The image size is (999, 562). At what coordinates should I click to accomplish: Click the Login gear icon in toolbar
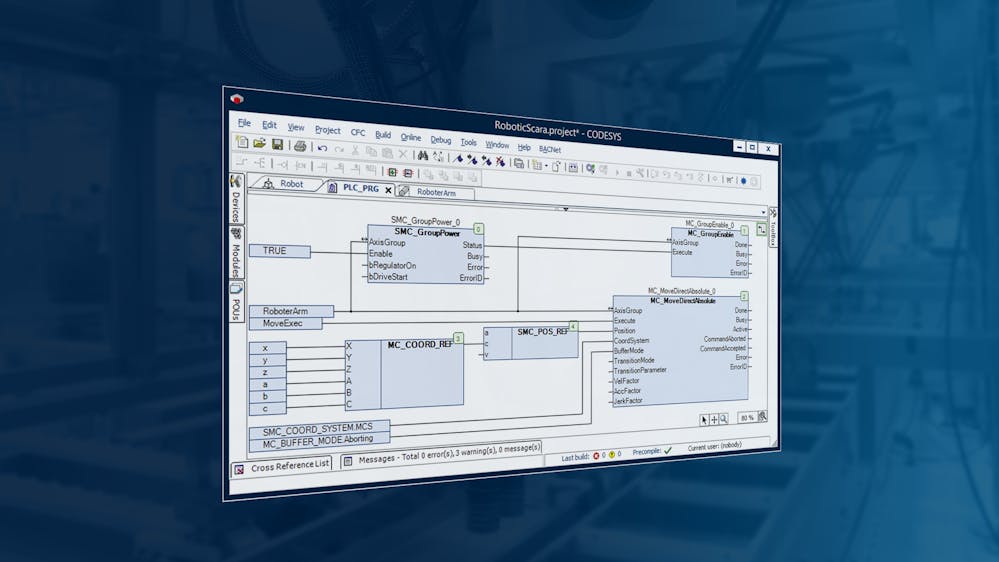(591, 168)
